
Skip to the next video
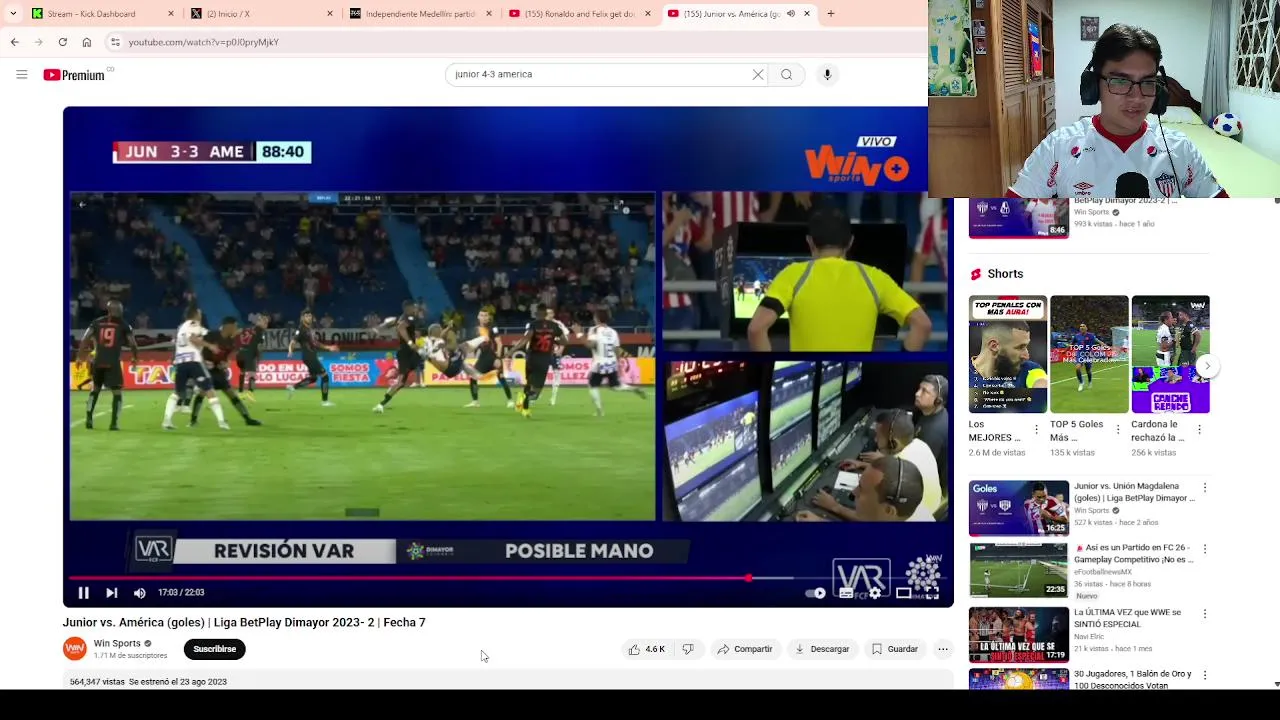tap(112, 593)
